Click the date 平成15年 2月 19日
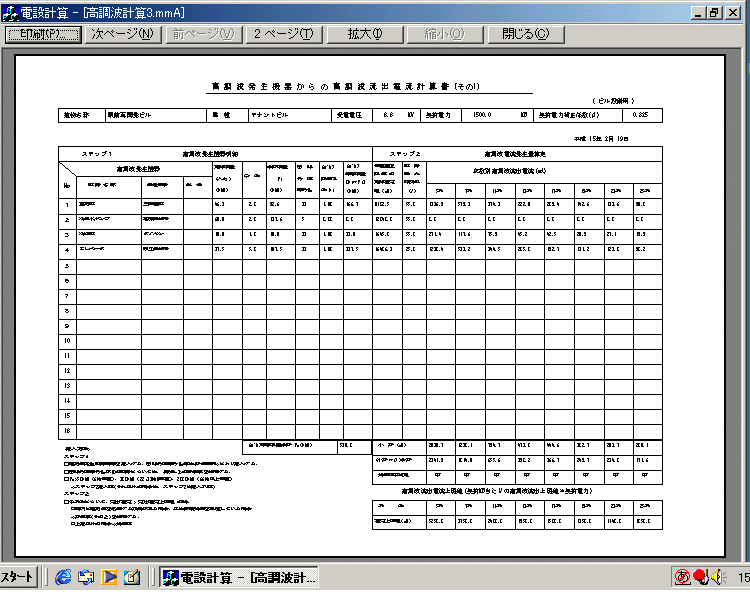750x600 pixels. [x=601, y=139]
